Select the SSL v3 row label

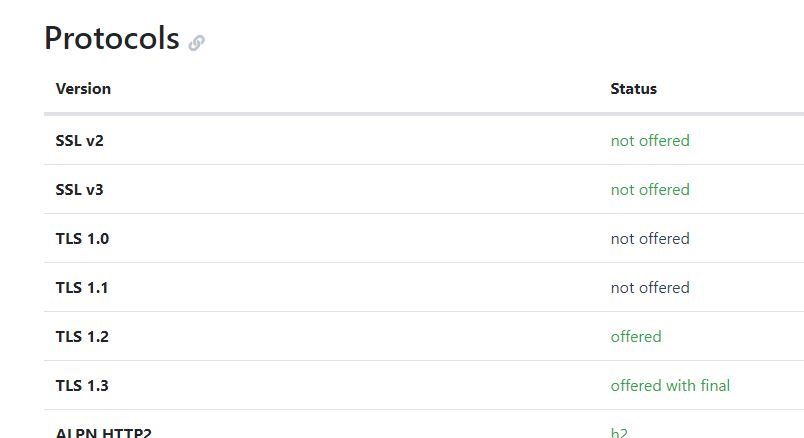[79, 189]
